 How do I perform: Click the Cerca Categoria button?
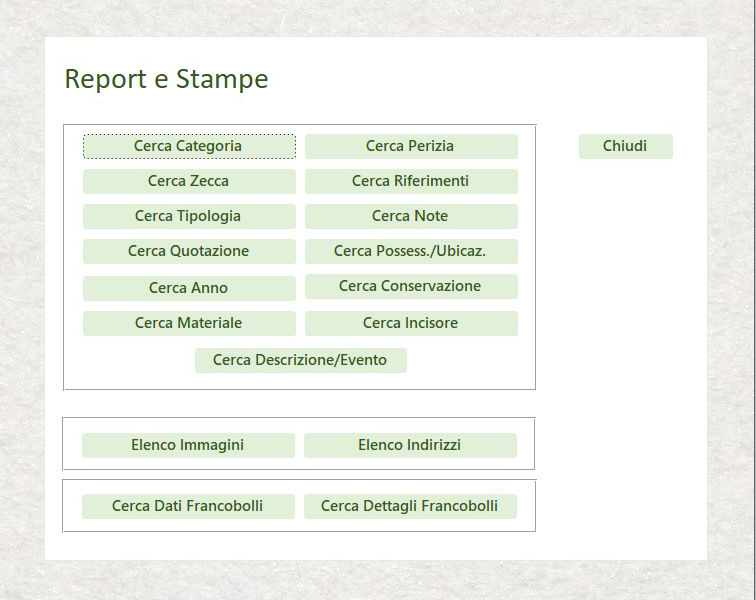tap(189, 146)
